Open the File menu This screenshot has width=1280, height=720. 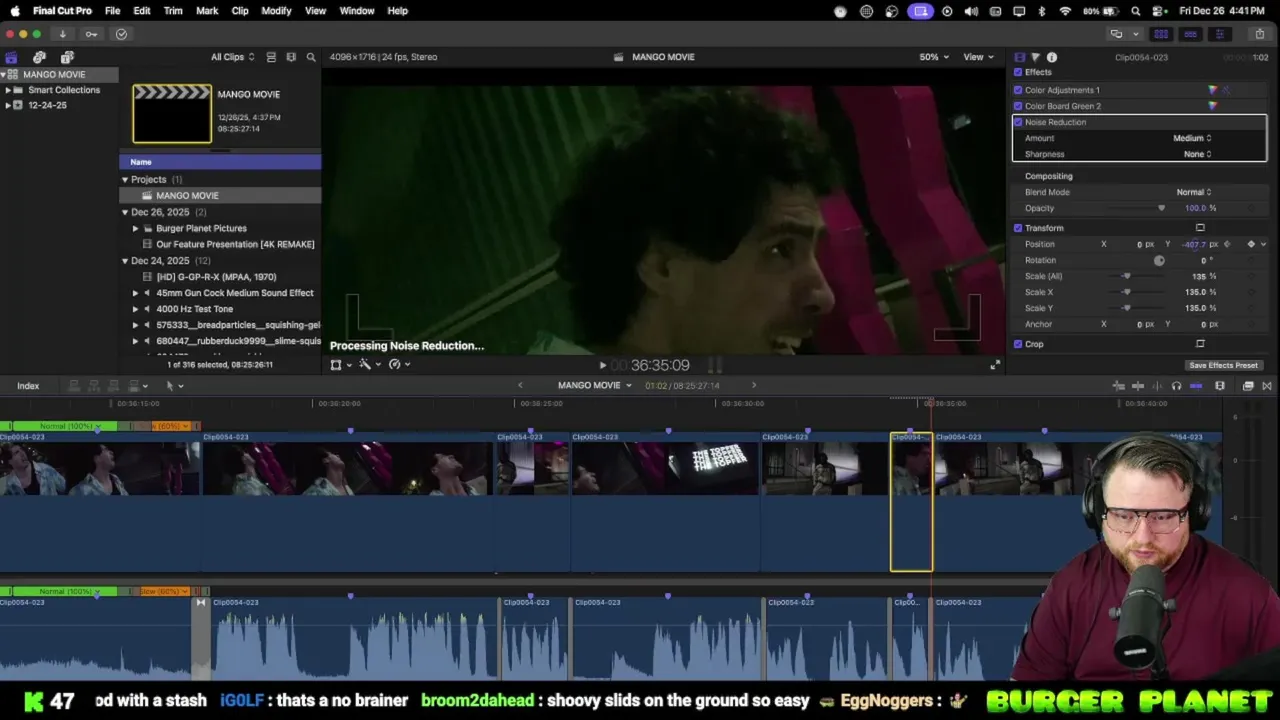pyautogui.click(x=112, y=11)
